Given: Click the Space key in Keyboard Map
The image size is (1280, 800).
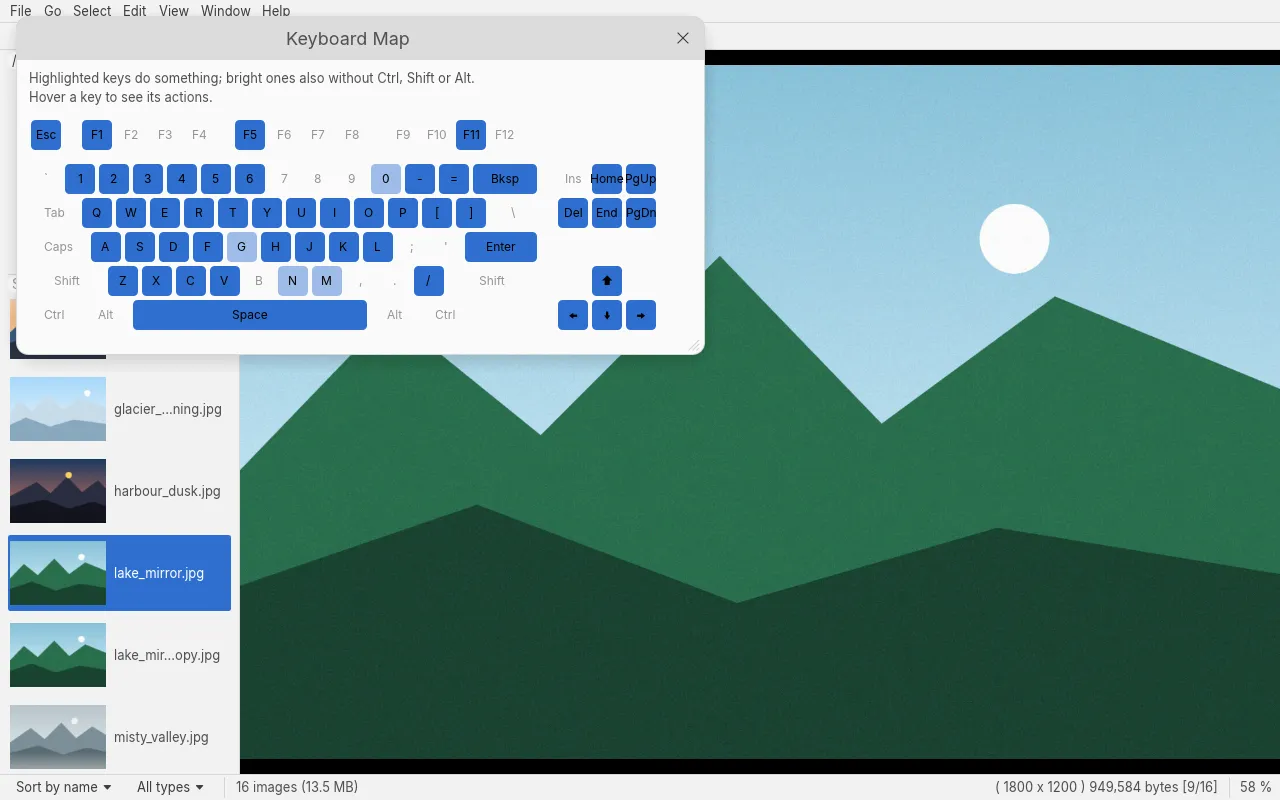Looking at the screenshot, I should pyautogui.click(x=250, y=315).
